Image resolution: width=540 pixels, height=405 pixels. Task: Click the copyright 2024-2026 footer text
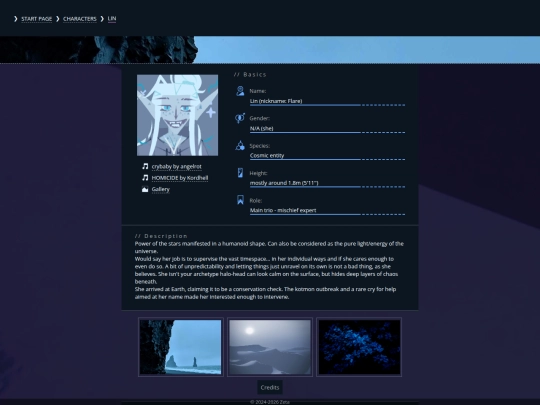click(270, 402)
